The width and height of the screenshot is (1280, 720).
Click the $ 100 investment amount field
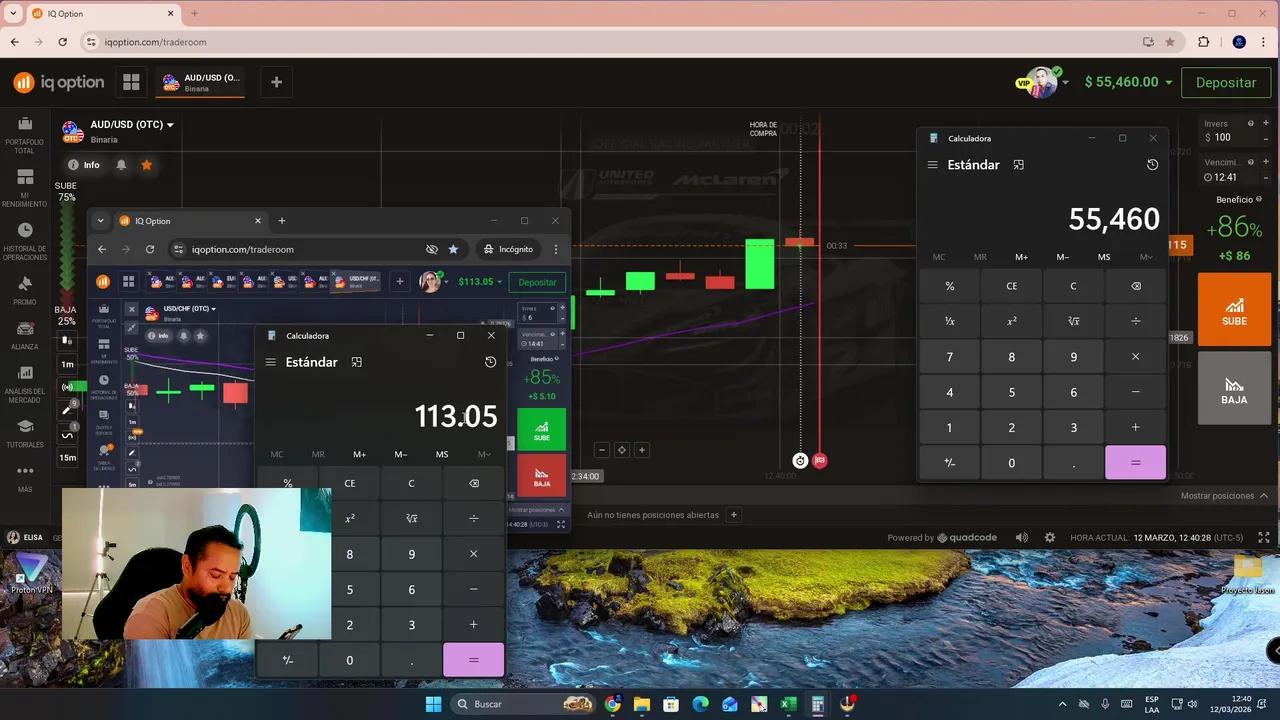pyautogui.click(x=1223, y=137)
